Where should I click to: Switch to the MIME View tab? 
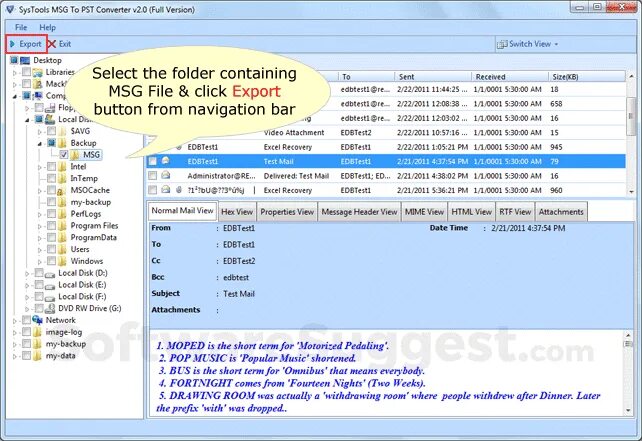(x=424, y=212)
